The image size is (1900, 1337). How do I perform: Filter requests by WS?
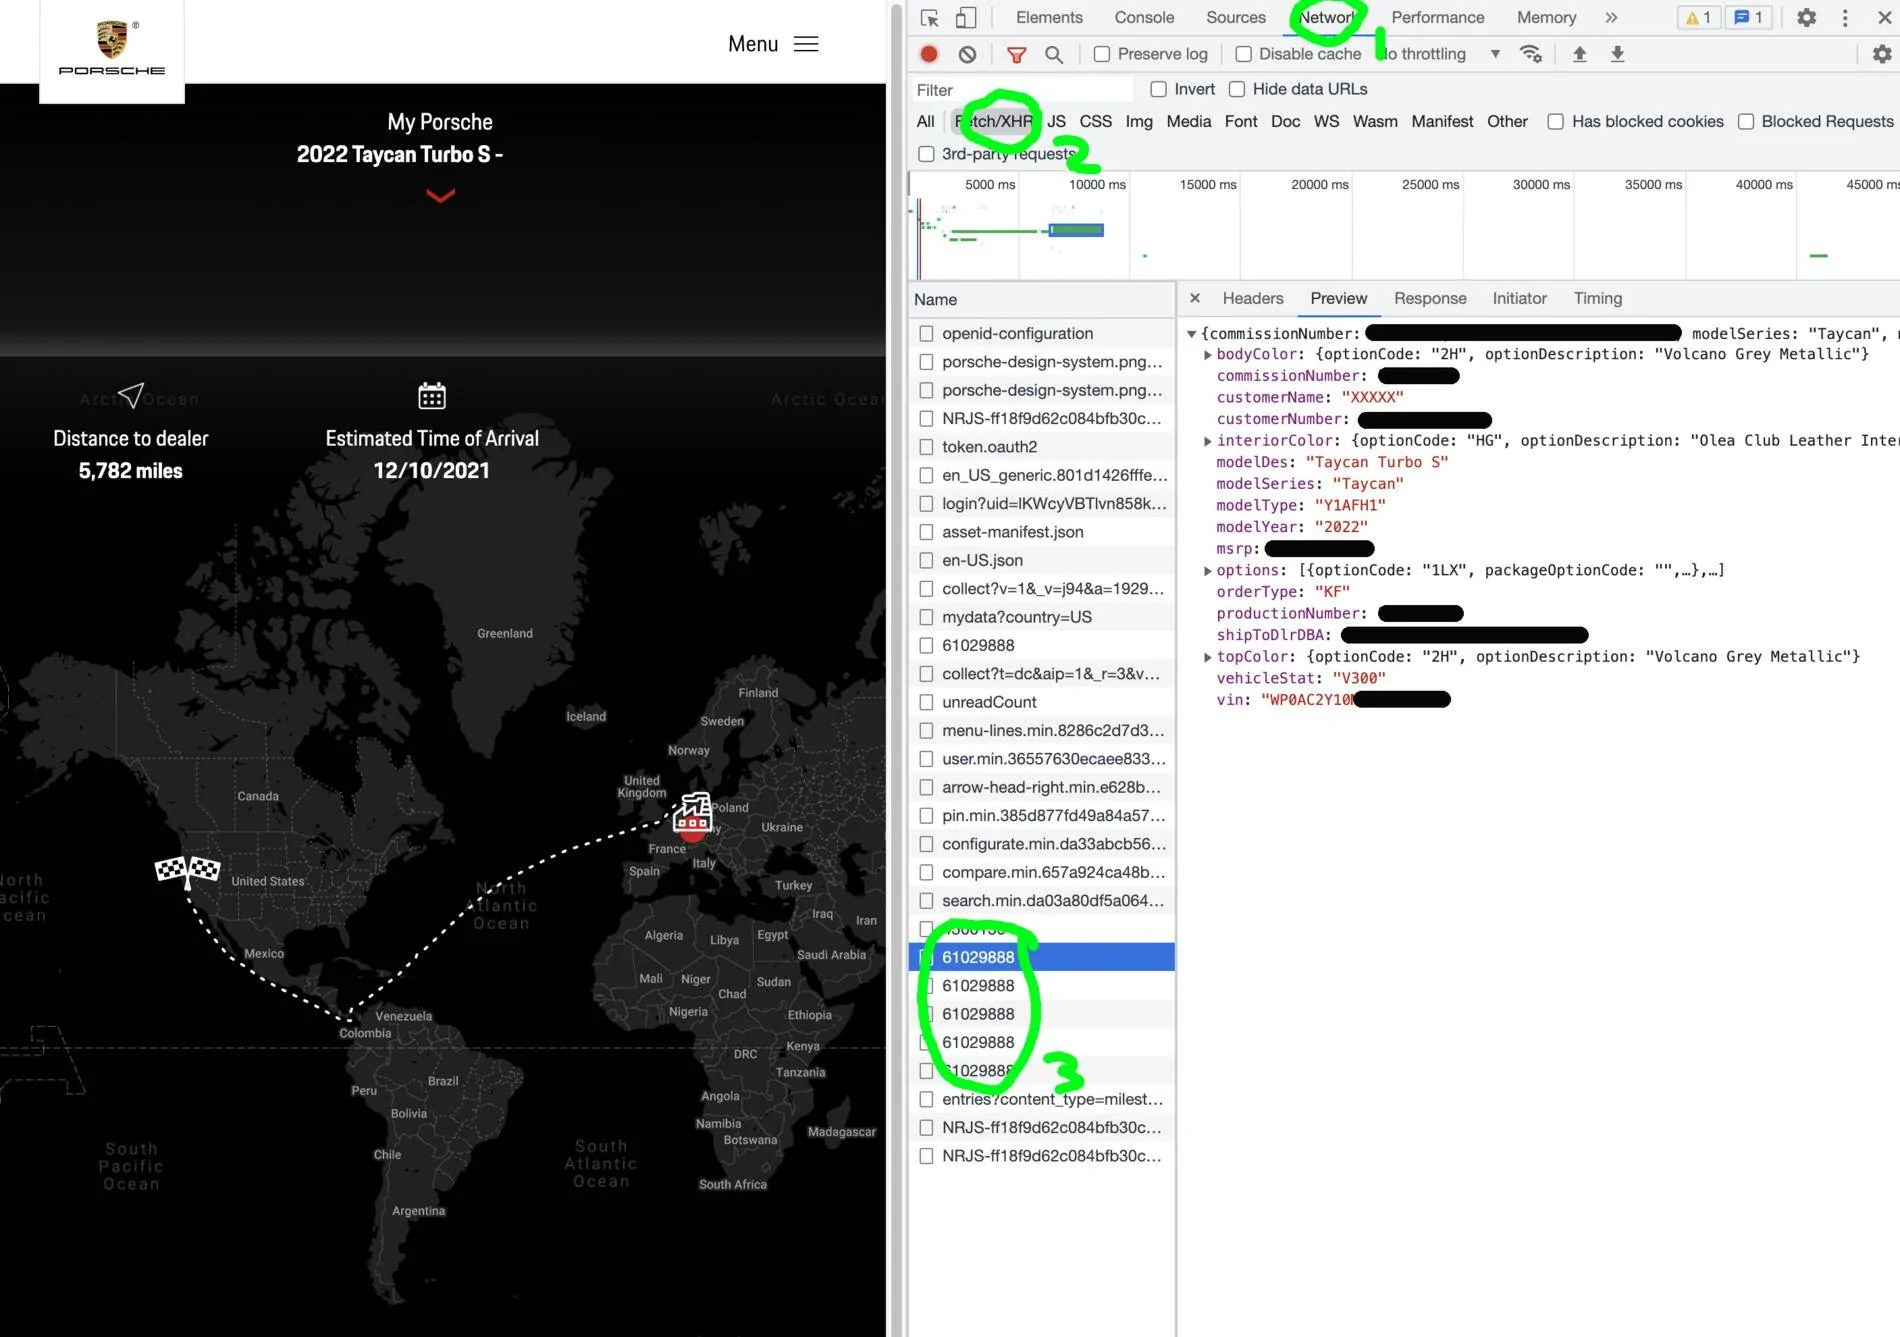[1326, 121]
